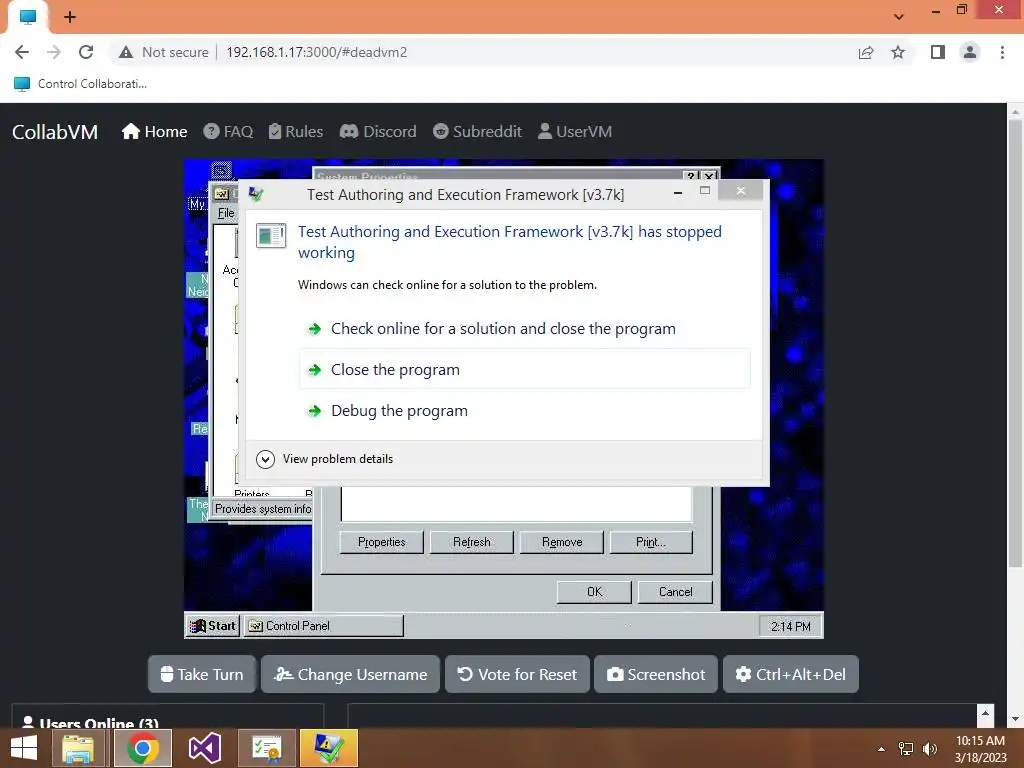This screenshot has width=1024, height=768.
Task: Reload the page with refresh icon
Action: 86,52
